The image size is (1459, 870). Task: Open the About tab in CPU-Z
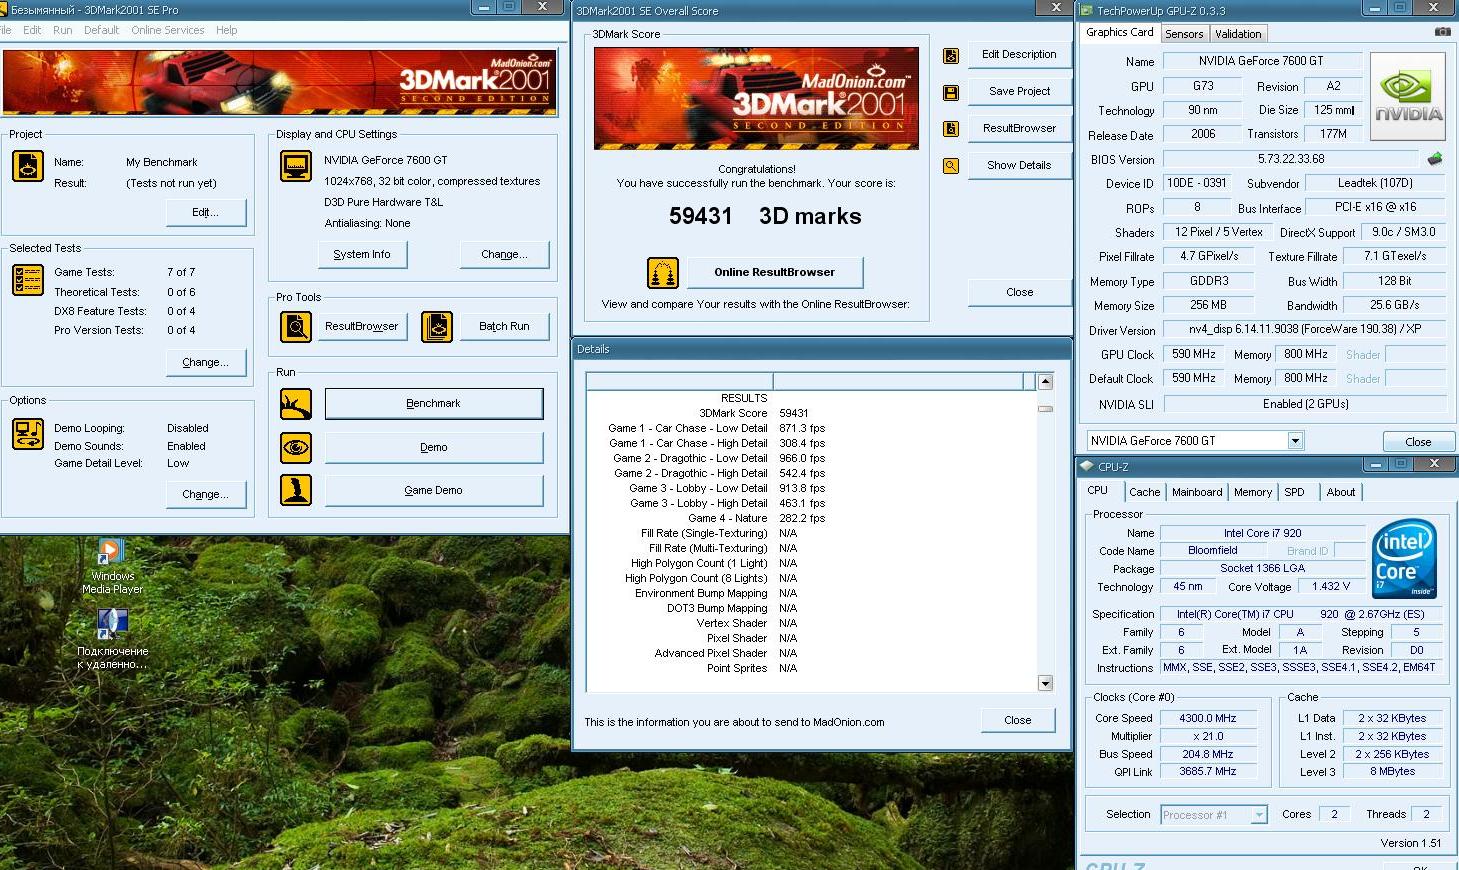(1340, 492)
